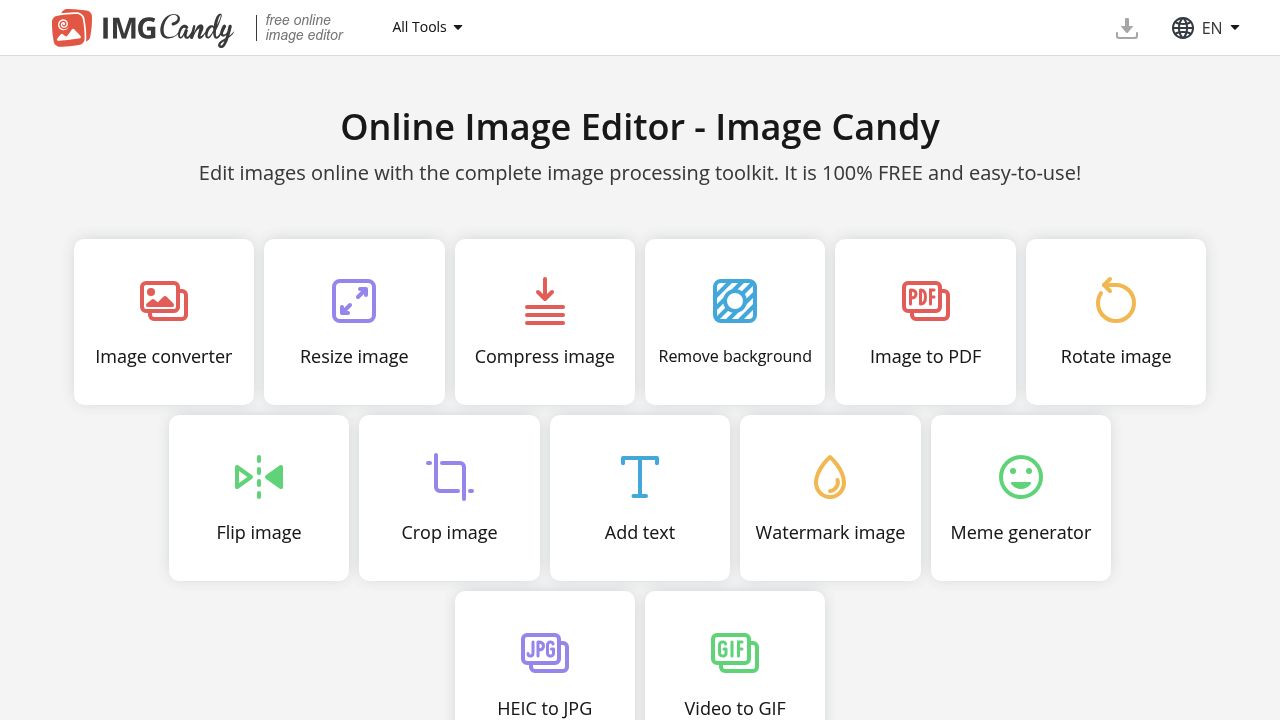The image size is (1280, 720).
Task: Click the HEIC to JPG label
Action: tap(545, 708)
